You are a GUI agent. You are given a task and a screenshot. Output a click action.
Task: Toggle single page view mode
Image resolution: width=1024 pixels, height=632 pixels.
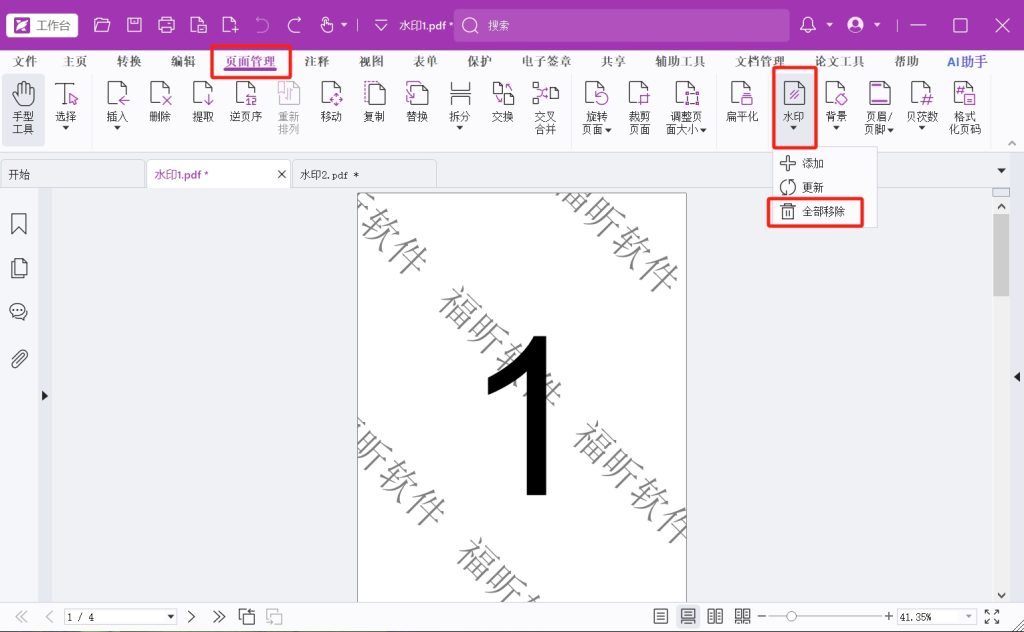coord(661,616)
